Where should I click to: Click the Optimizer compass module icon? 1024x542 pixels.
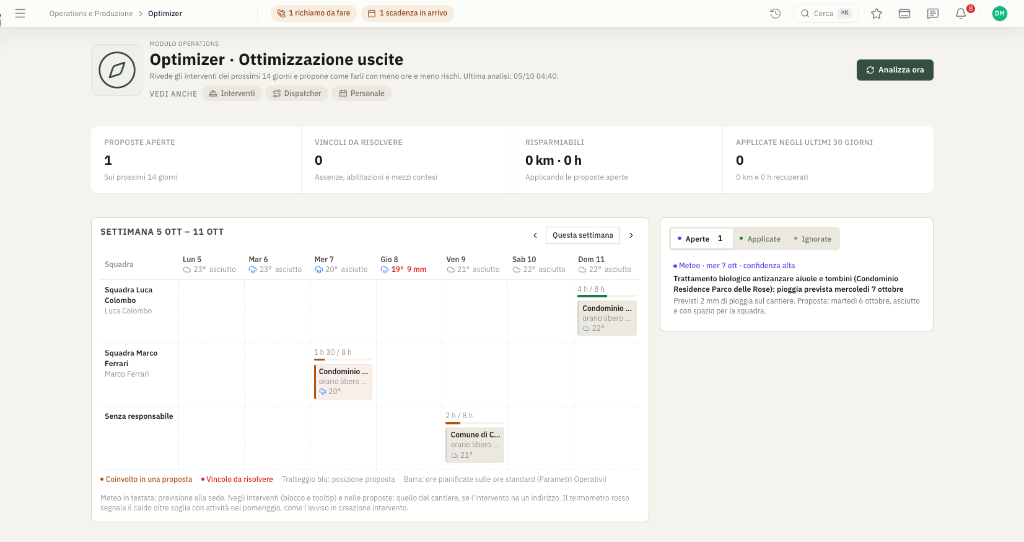point(117,70)
